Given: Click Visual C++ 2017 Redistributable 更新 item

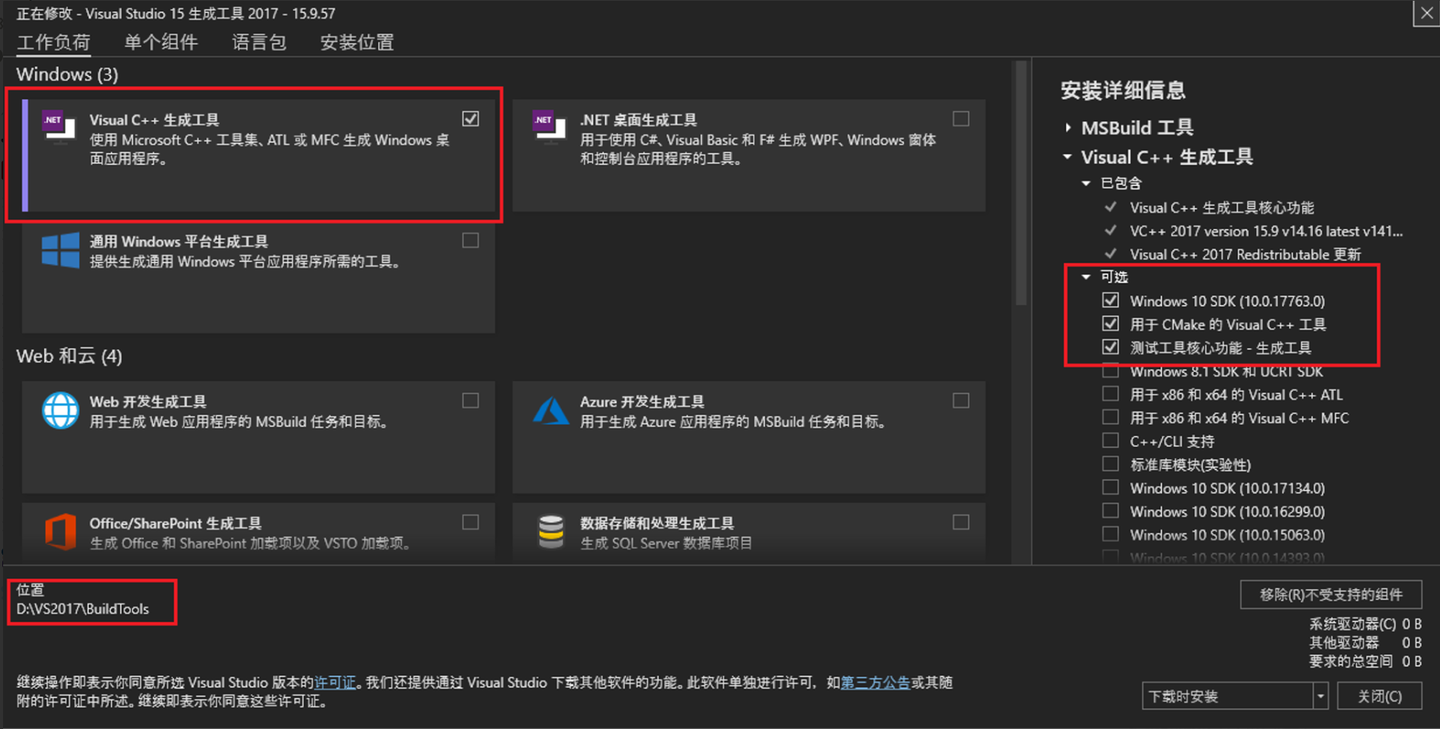Looking at the screenshot, I should (1245, 254).
